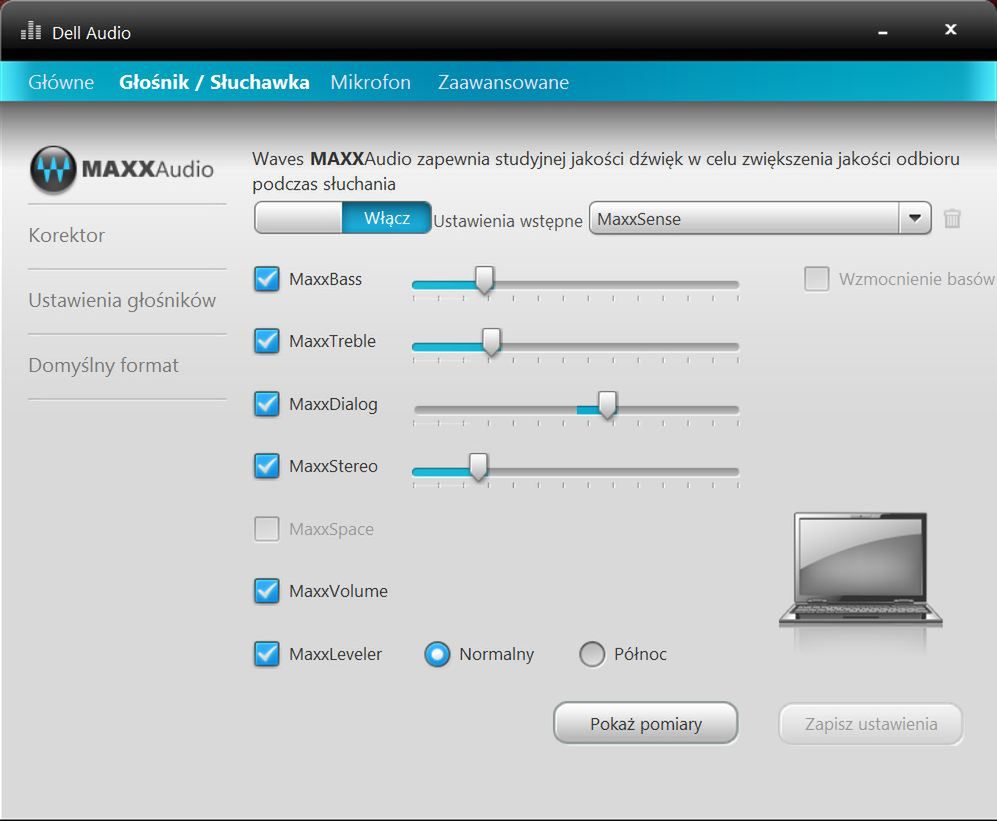Switch the Włącz toggle off

[343, 218]
